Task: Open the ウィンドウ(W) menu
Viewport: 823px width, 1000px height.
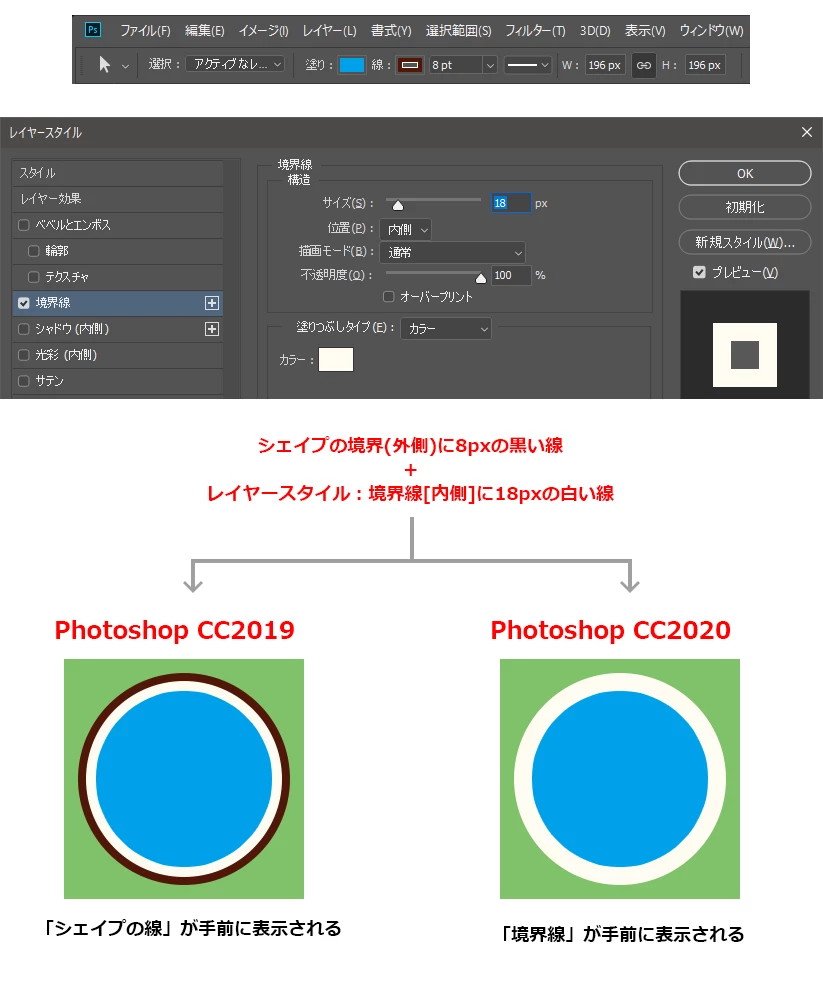Action: coord(711,30)
